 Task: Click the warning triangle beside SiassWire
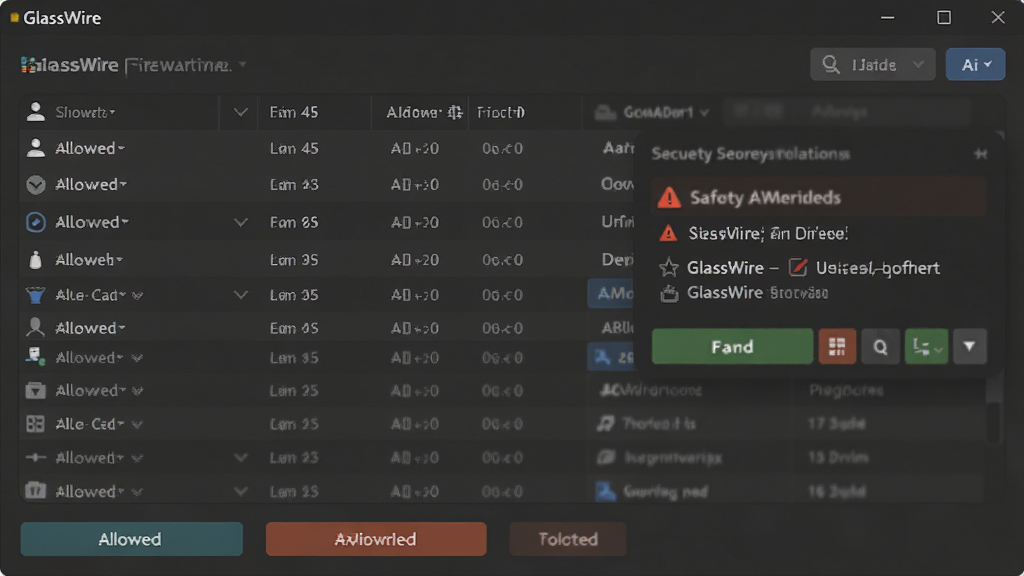pyautogui.click(x=668, y=233)
